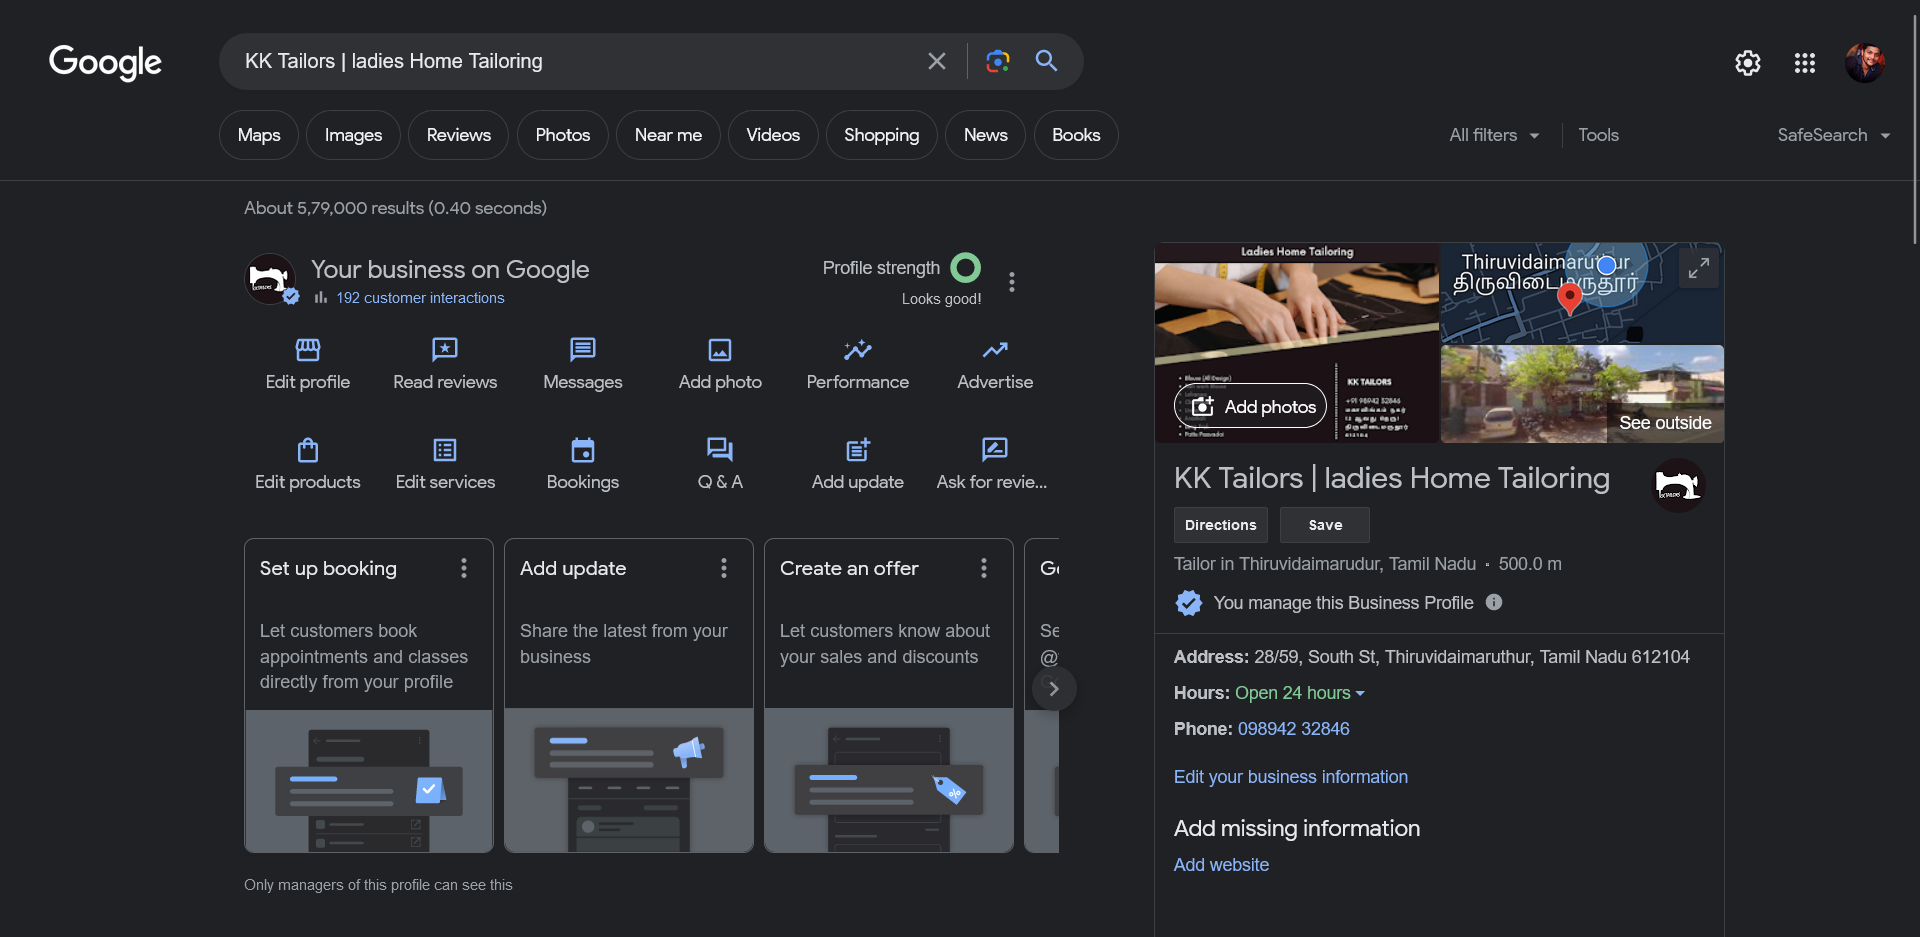Open Set up booking card options menu
Image resolution: width=1920 pixels, height=937 pixels.
point(464,568)
